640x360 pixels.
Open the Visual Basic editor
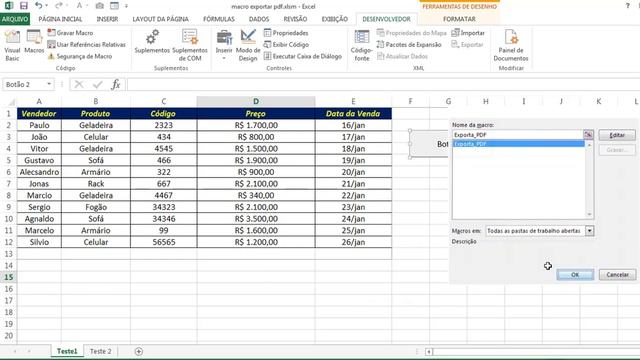(12, 45)
